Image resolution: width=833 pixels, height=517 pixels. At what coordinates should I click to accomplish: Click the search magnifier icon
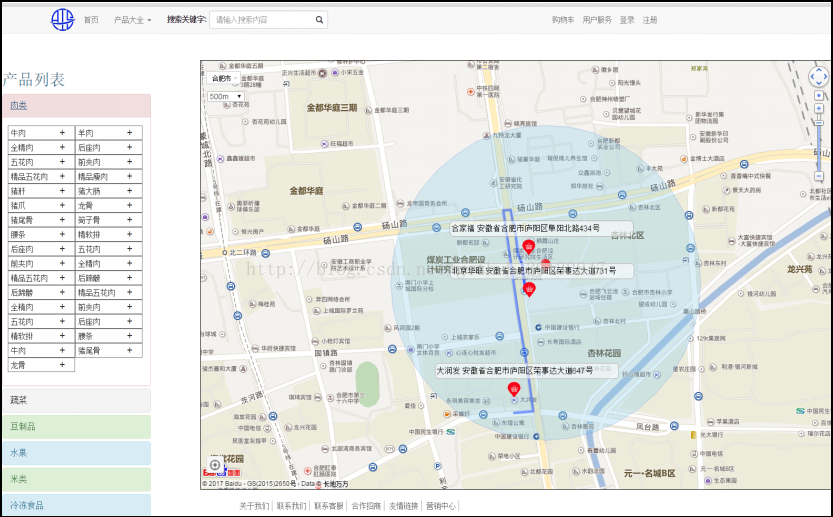pyautogui.click(x=319, y=20)
